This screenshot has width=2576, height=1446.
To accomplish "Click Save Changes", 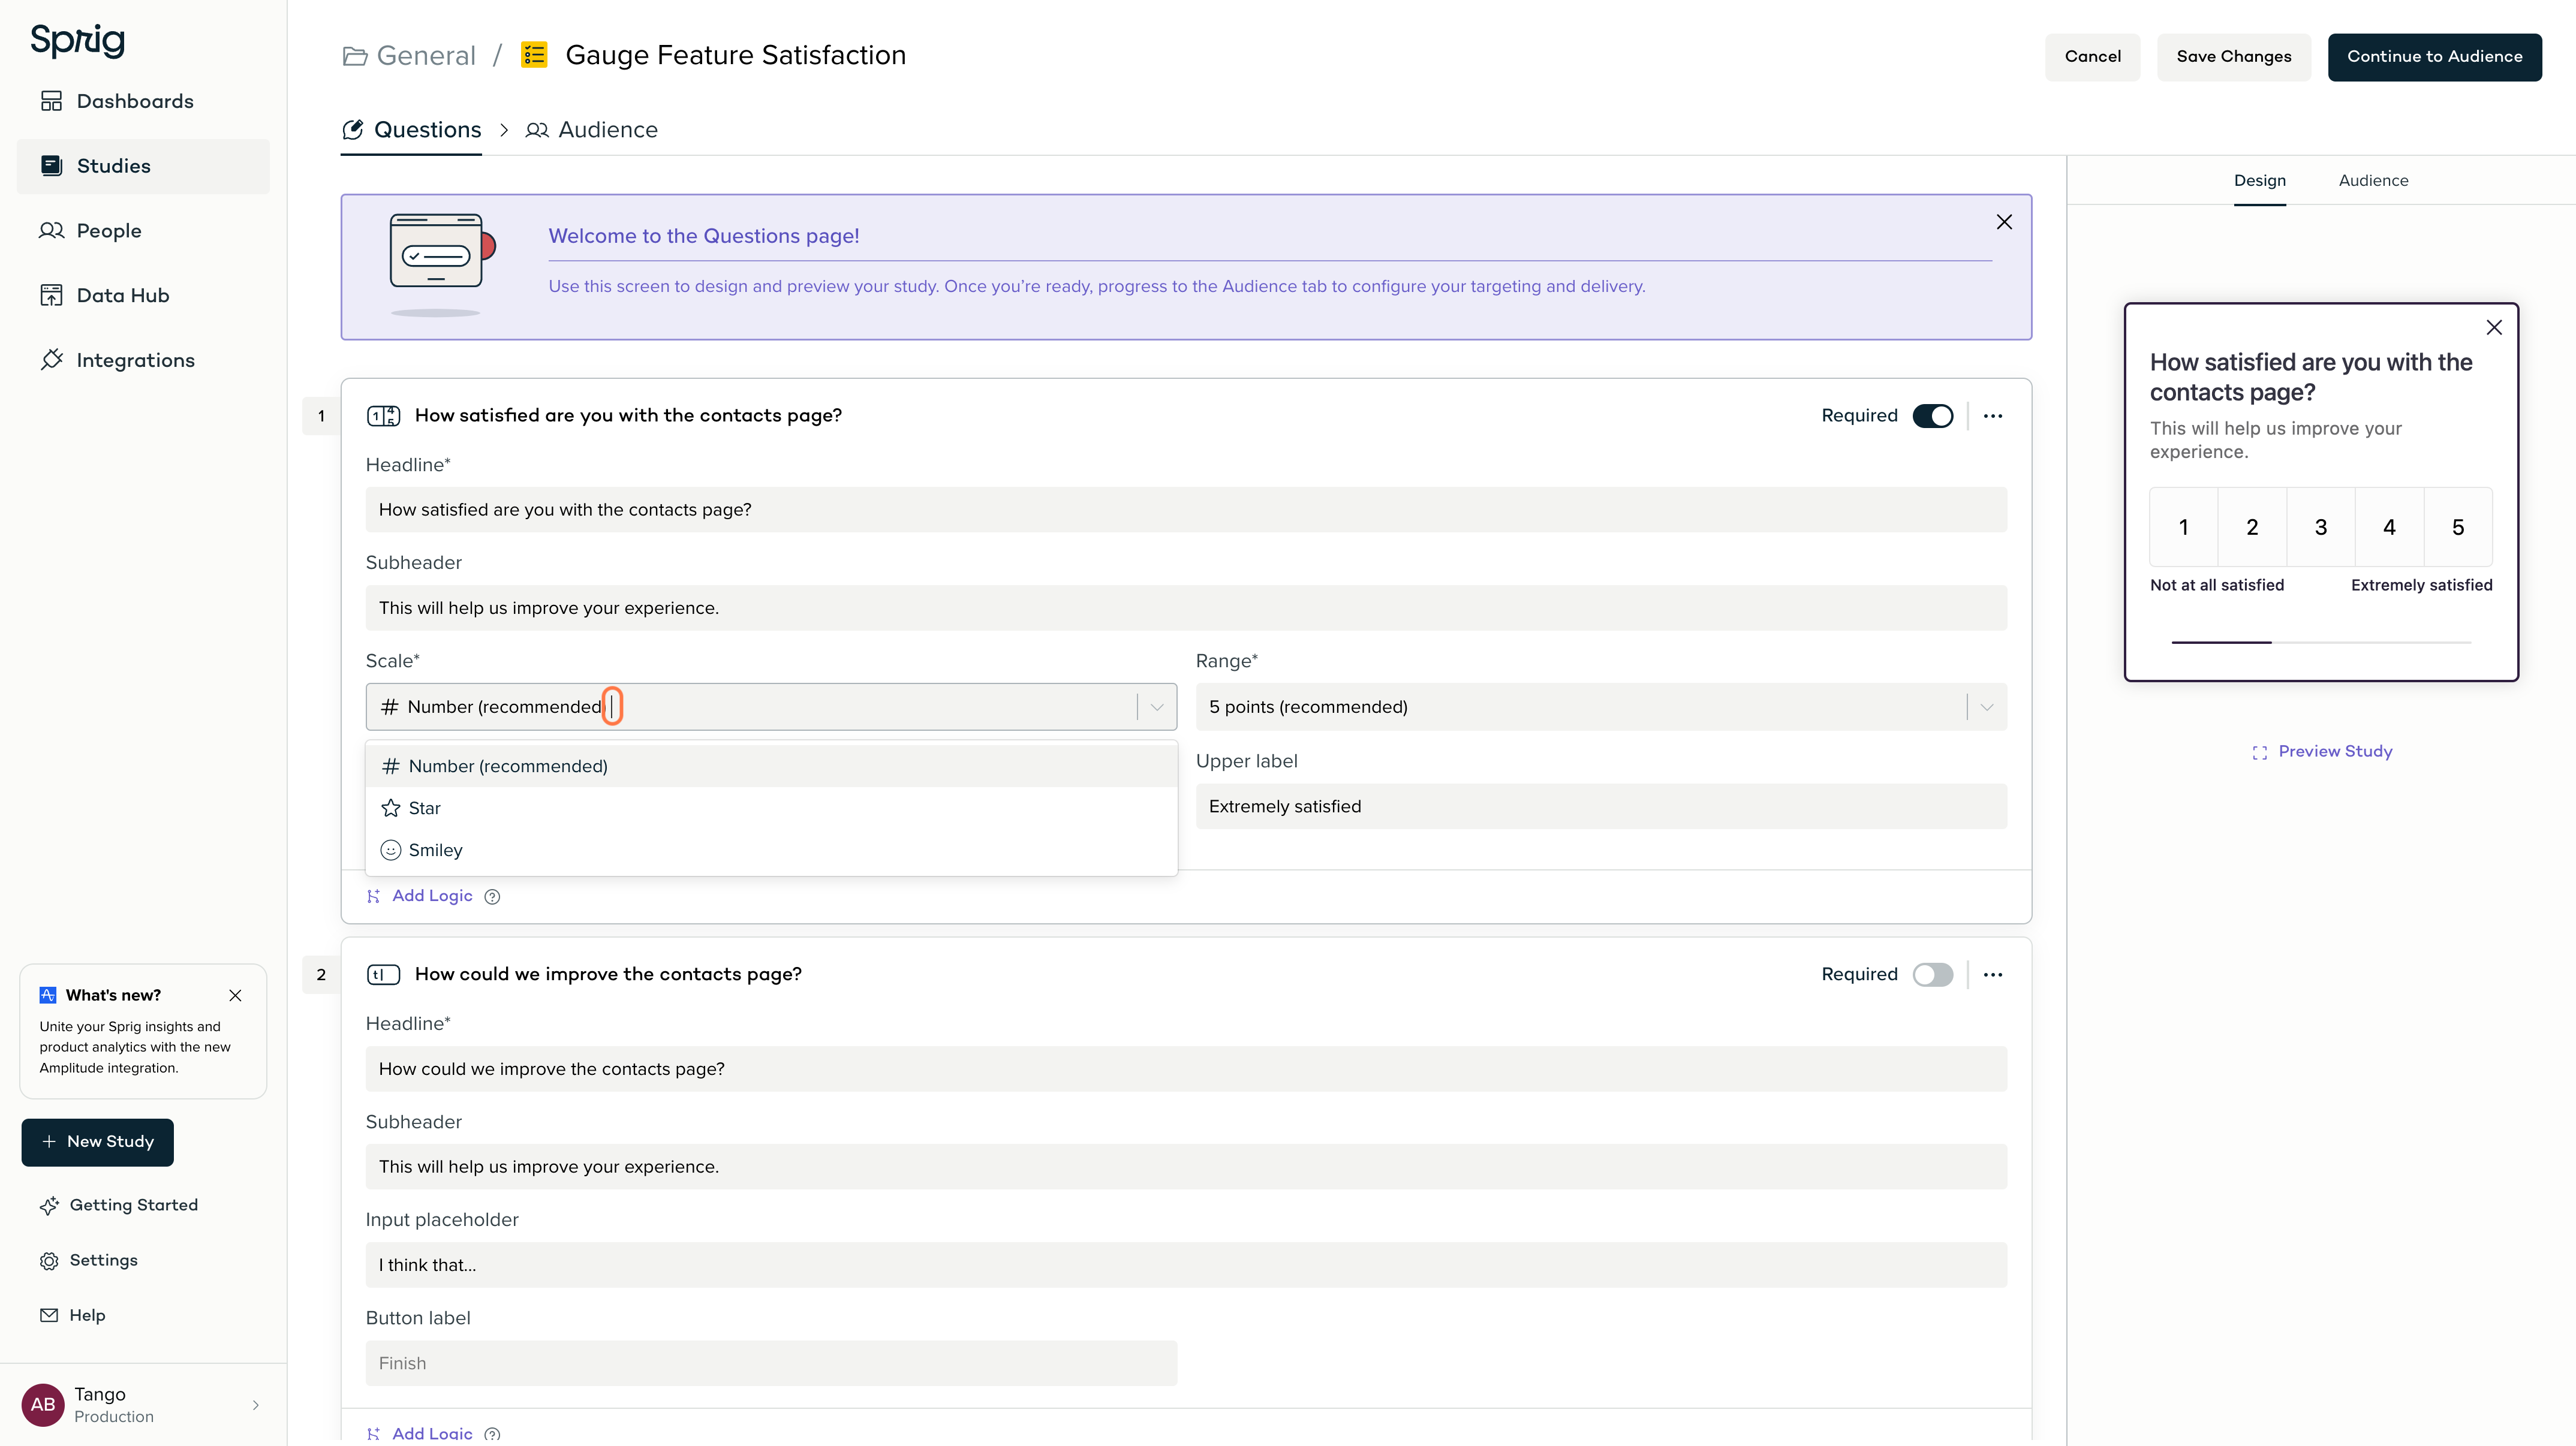I will coord(2233,57).
